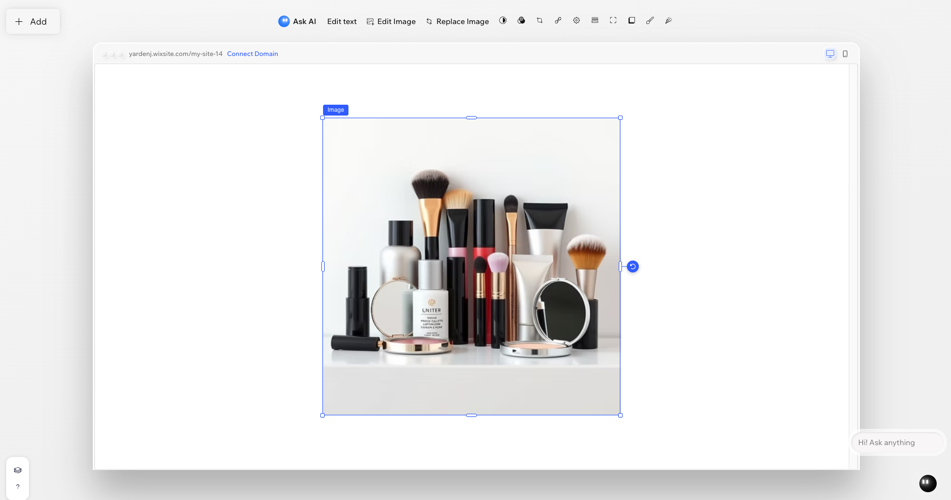Click the Edit Image button
Image resolution: width=951 pixels, height=500 pixels.
coord(391,21)
